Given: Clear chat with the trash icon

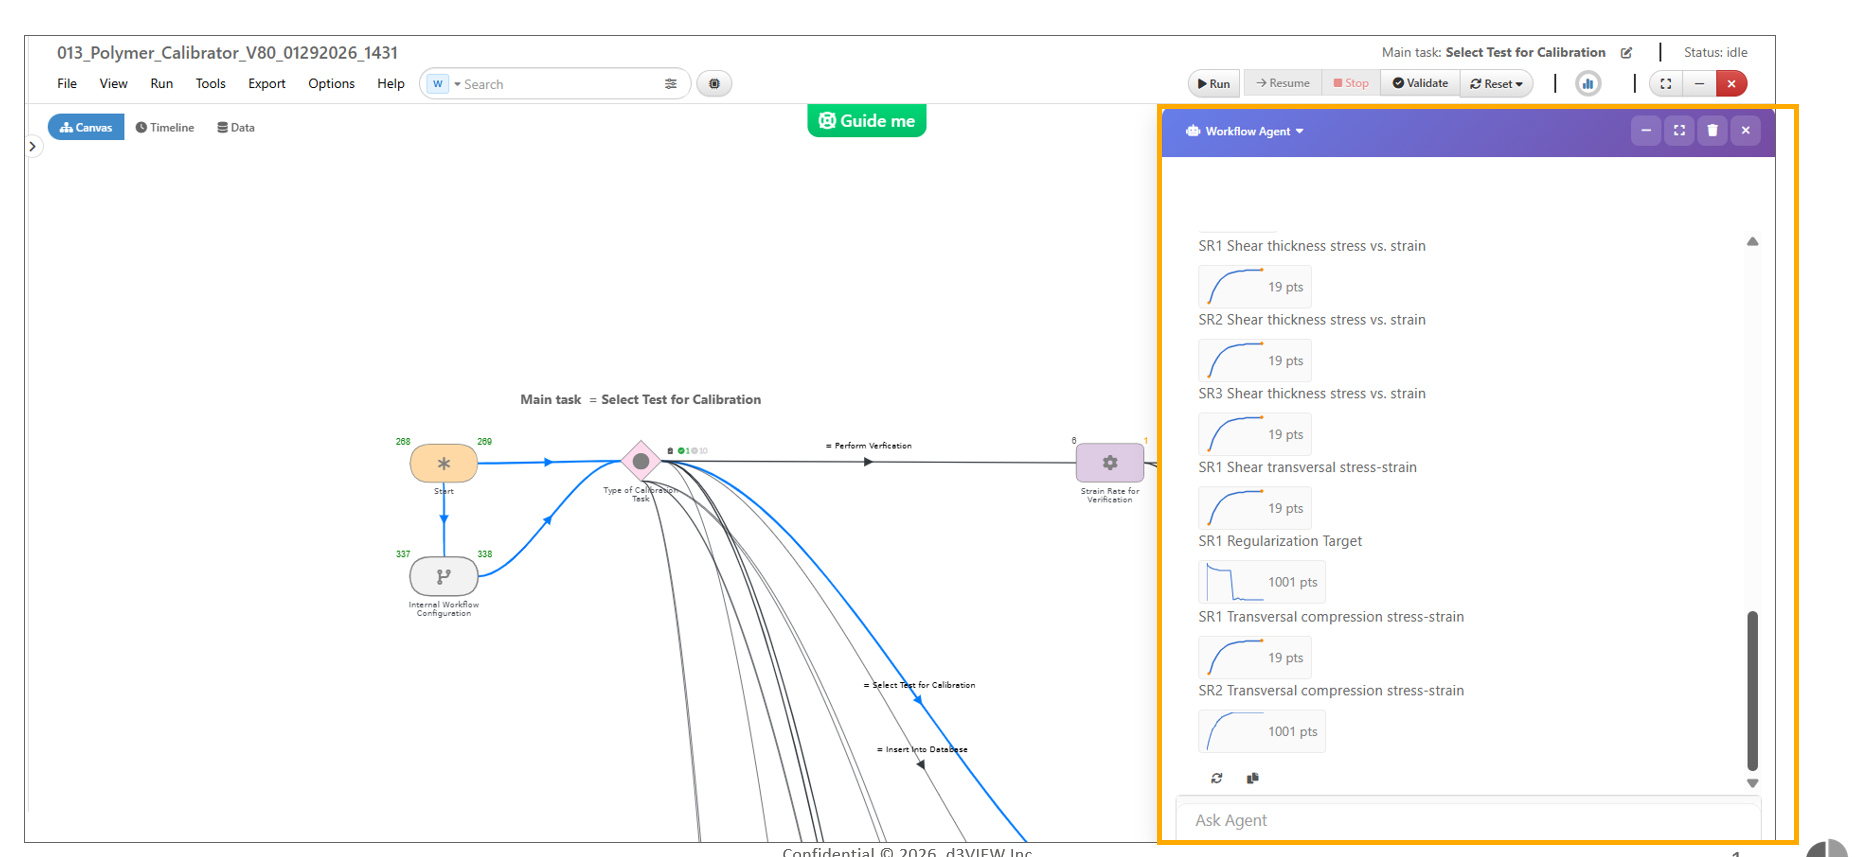Looking at the screenshot, I should pos(1712,131).
